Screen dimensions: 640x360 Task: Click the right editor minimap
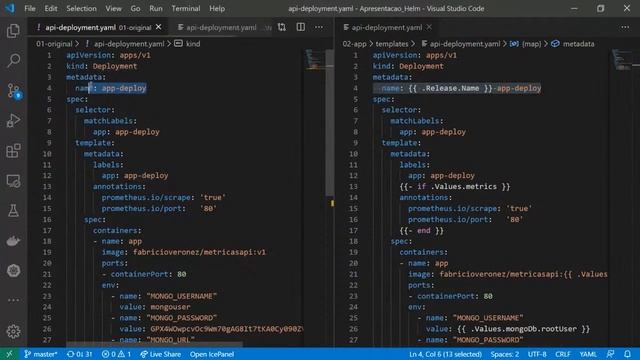[622, 59]
